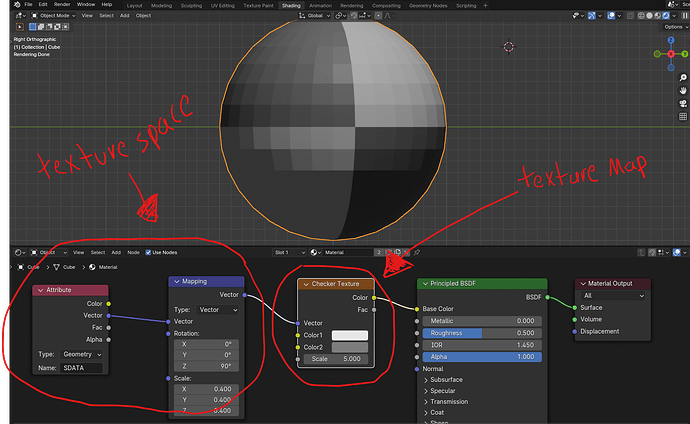Collapse the Principled BSDF node

[425, 284]
